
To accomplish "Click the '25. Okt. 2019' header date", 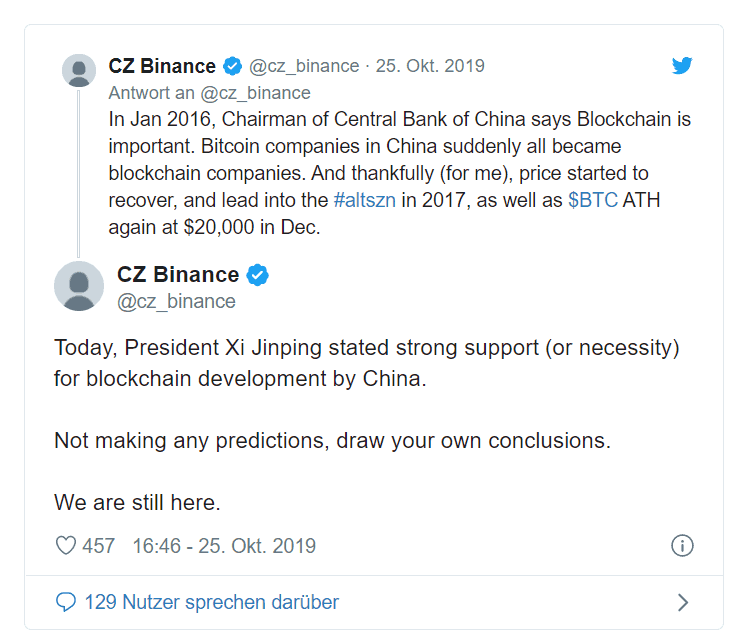I will pyautogui.click(x=430, y=66).
